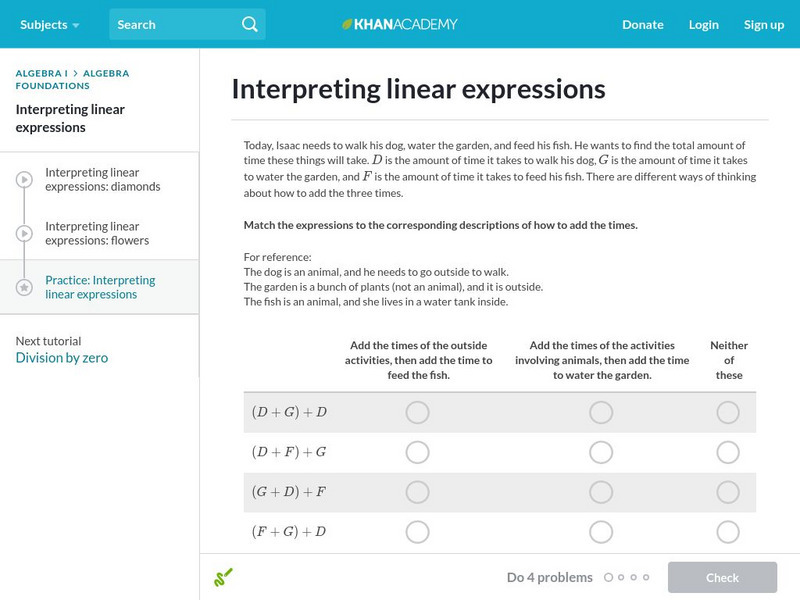
Task: Click the first progress dot near 'Do 4 problems'
Action: [610, 577]
